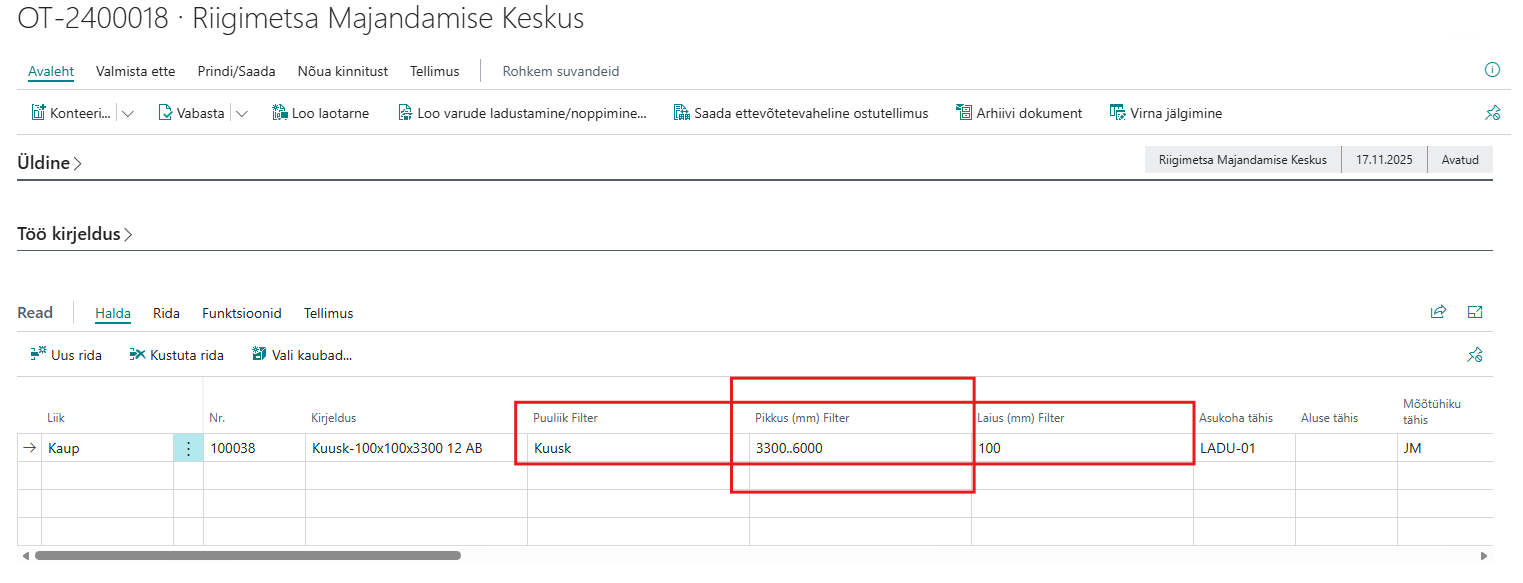Image resolution: width=1523 pixels, height=583 pixels.
Task: Switch to Funktsioonid tab in lines
Action: pos(241,313)
